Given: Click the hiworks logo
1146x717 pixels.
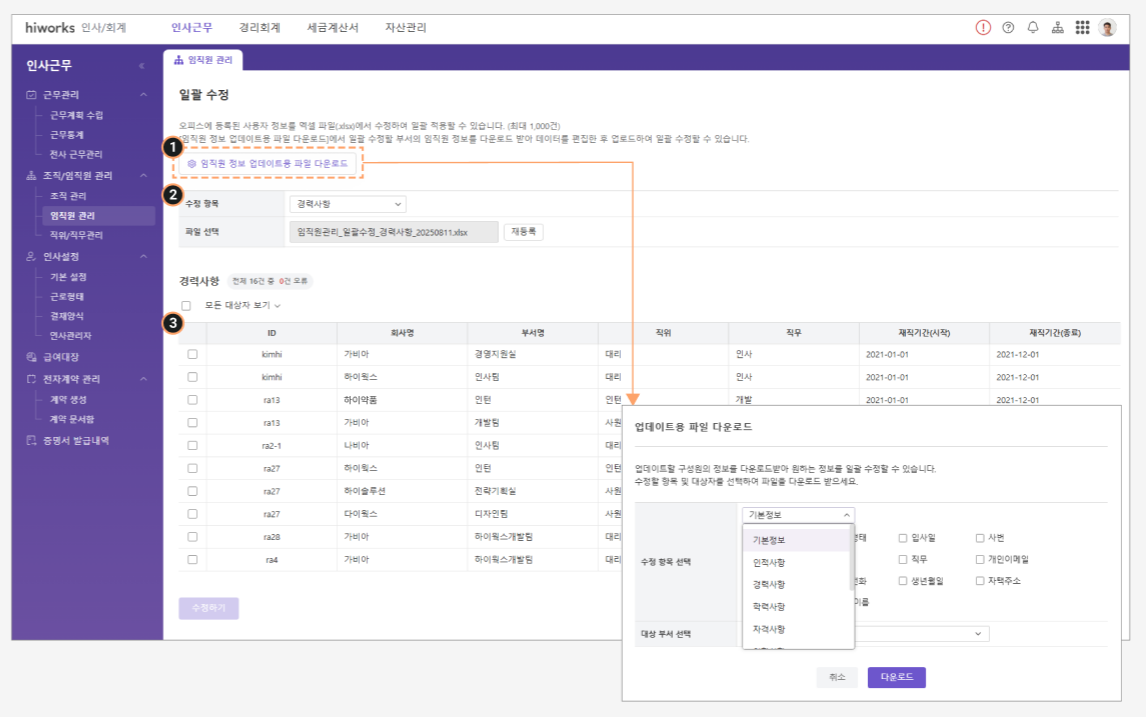Looking at the screenshot, I should [50, 28].
